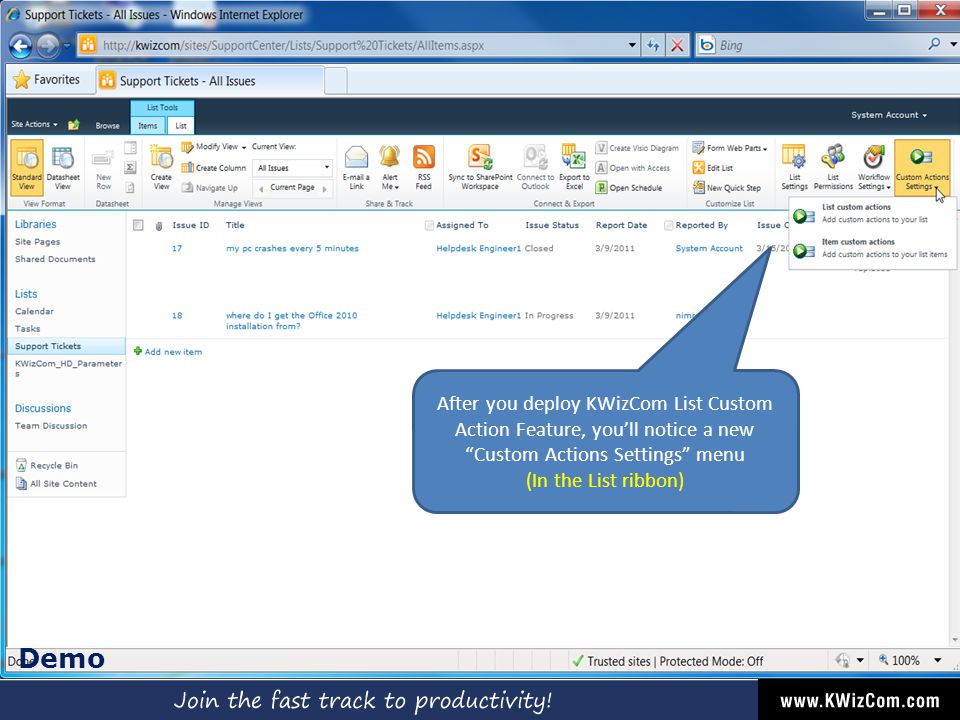The width and height of the screenshot is (960, 720).
Task: Switch to Standard View
Action: (26, 167)
